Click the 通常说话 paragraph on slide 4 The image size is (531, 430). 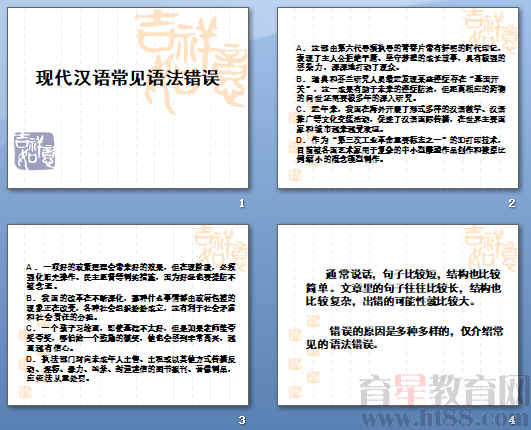(x=403, y=288)
